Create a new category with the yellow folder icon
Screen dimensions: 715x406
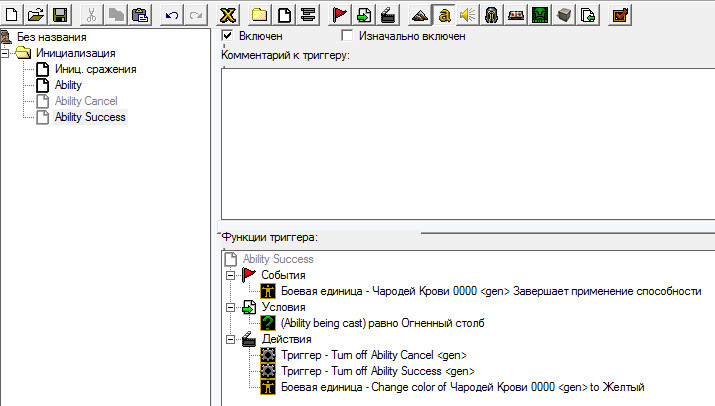pyautogui.click(x=259, y=15)
